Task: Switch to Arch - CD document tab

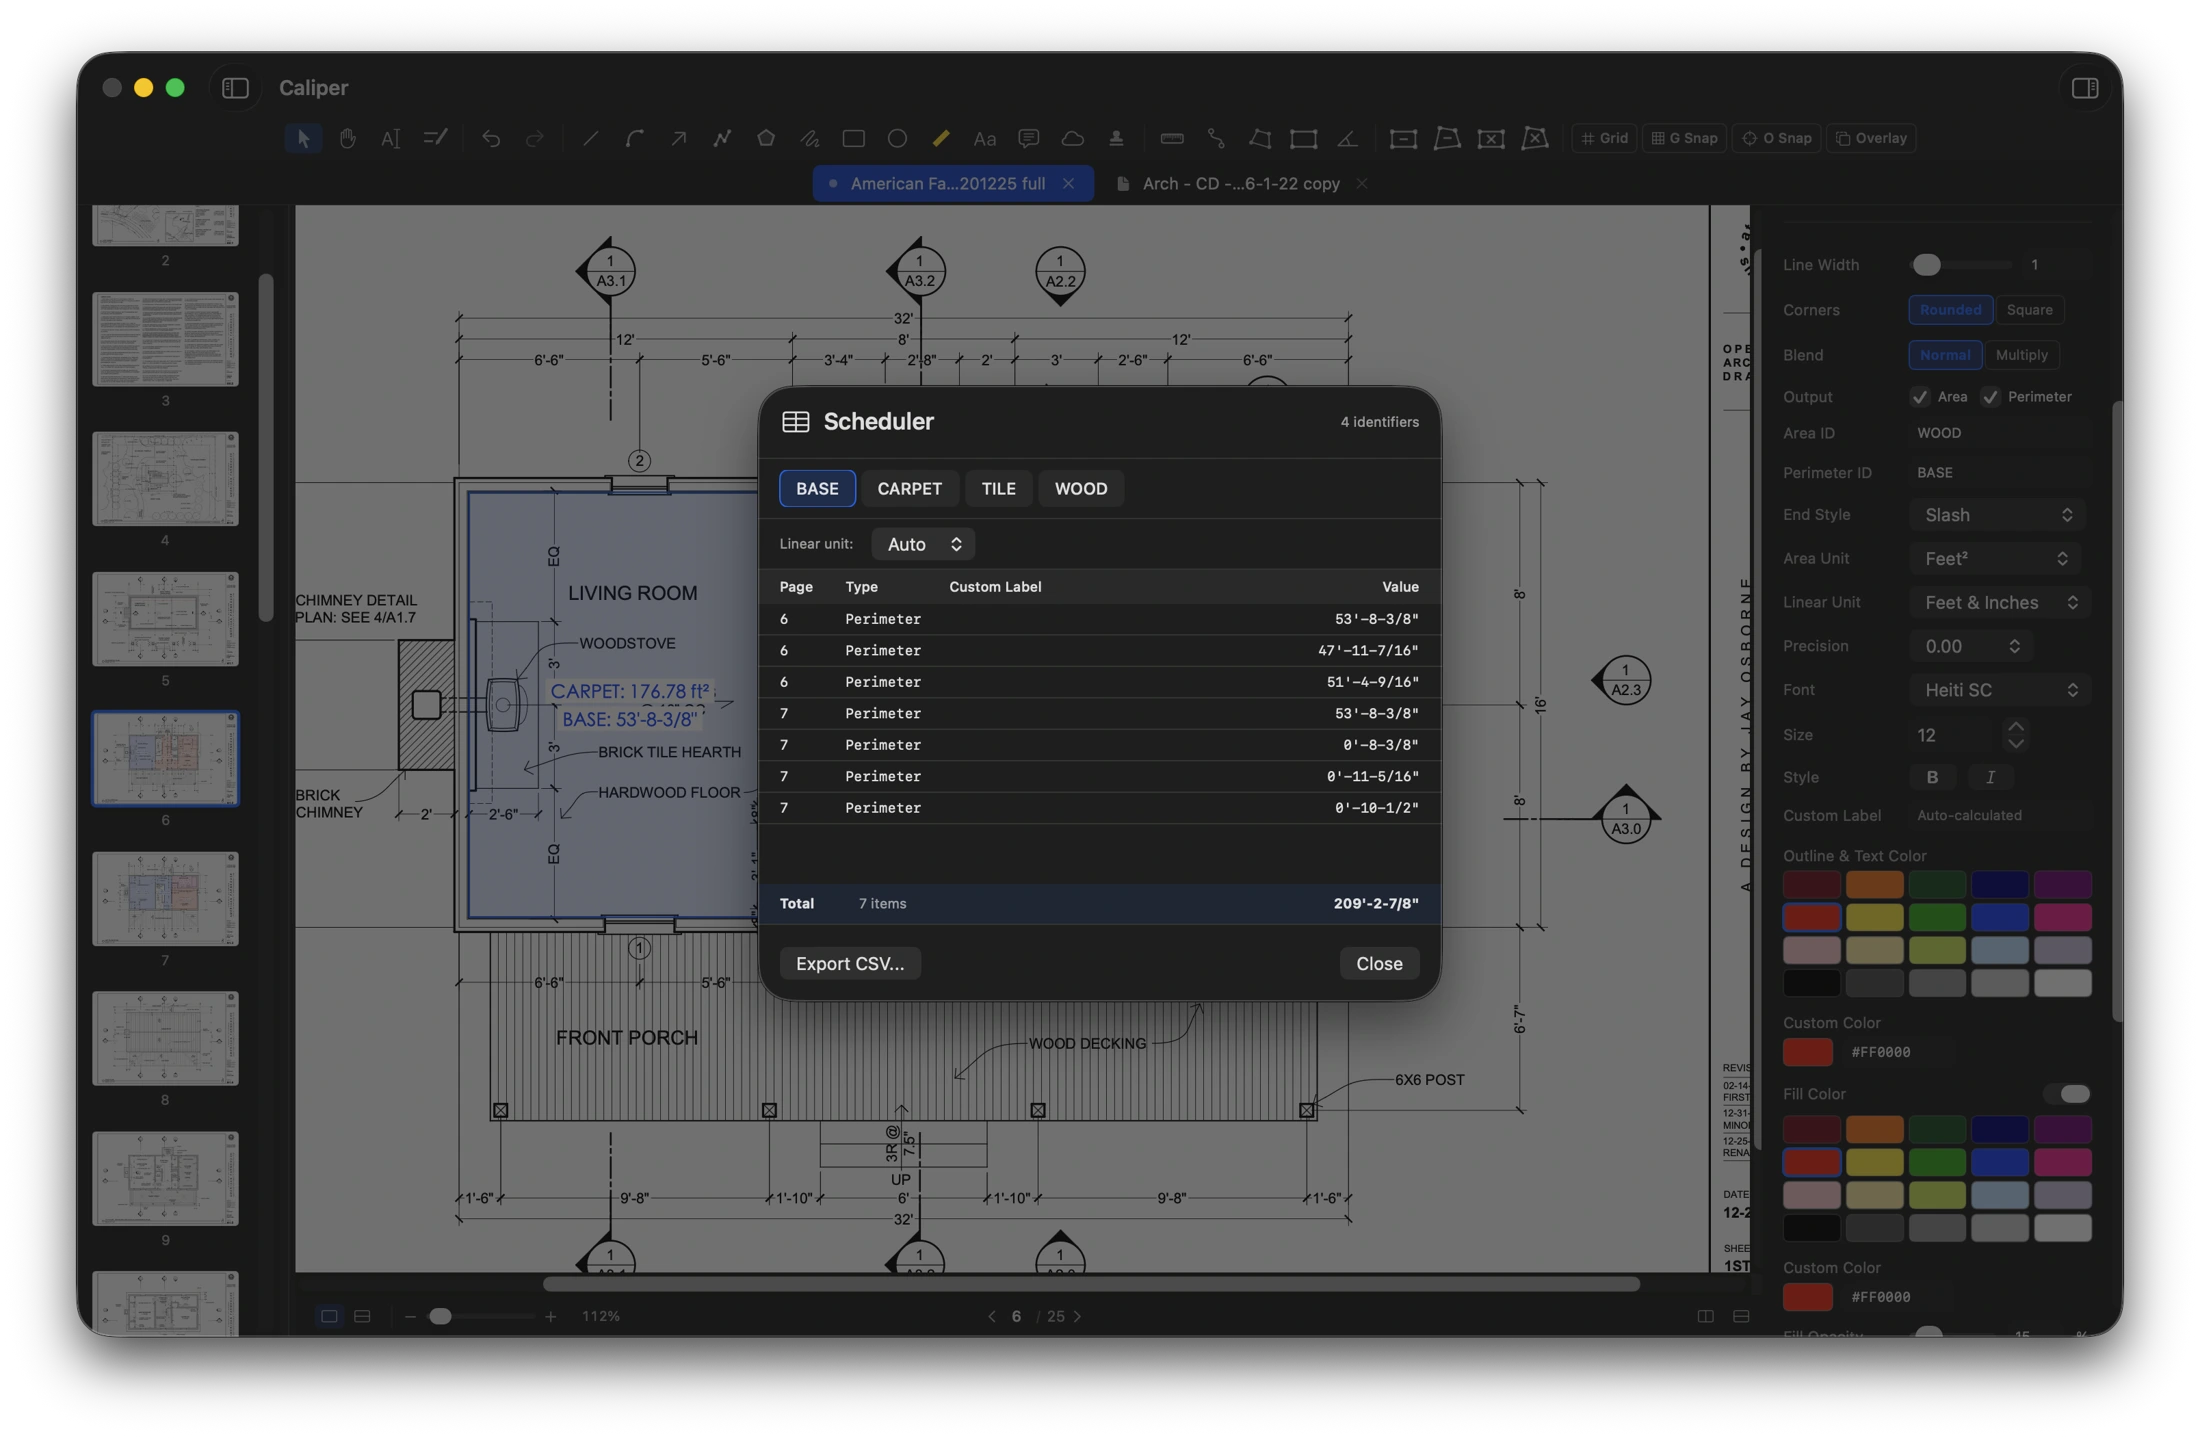Action: point(1241,184)
